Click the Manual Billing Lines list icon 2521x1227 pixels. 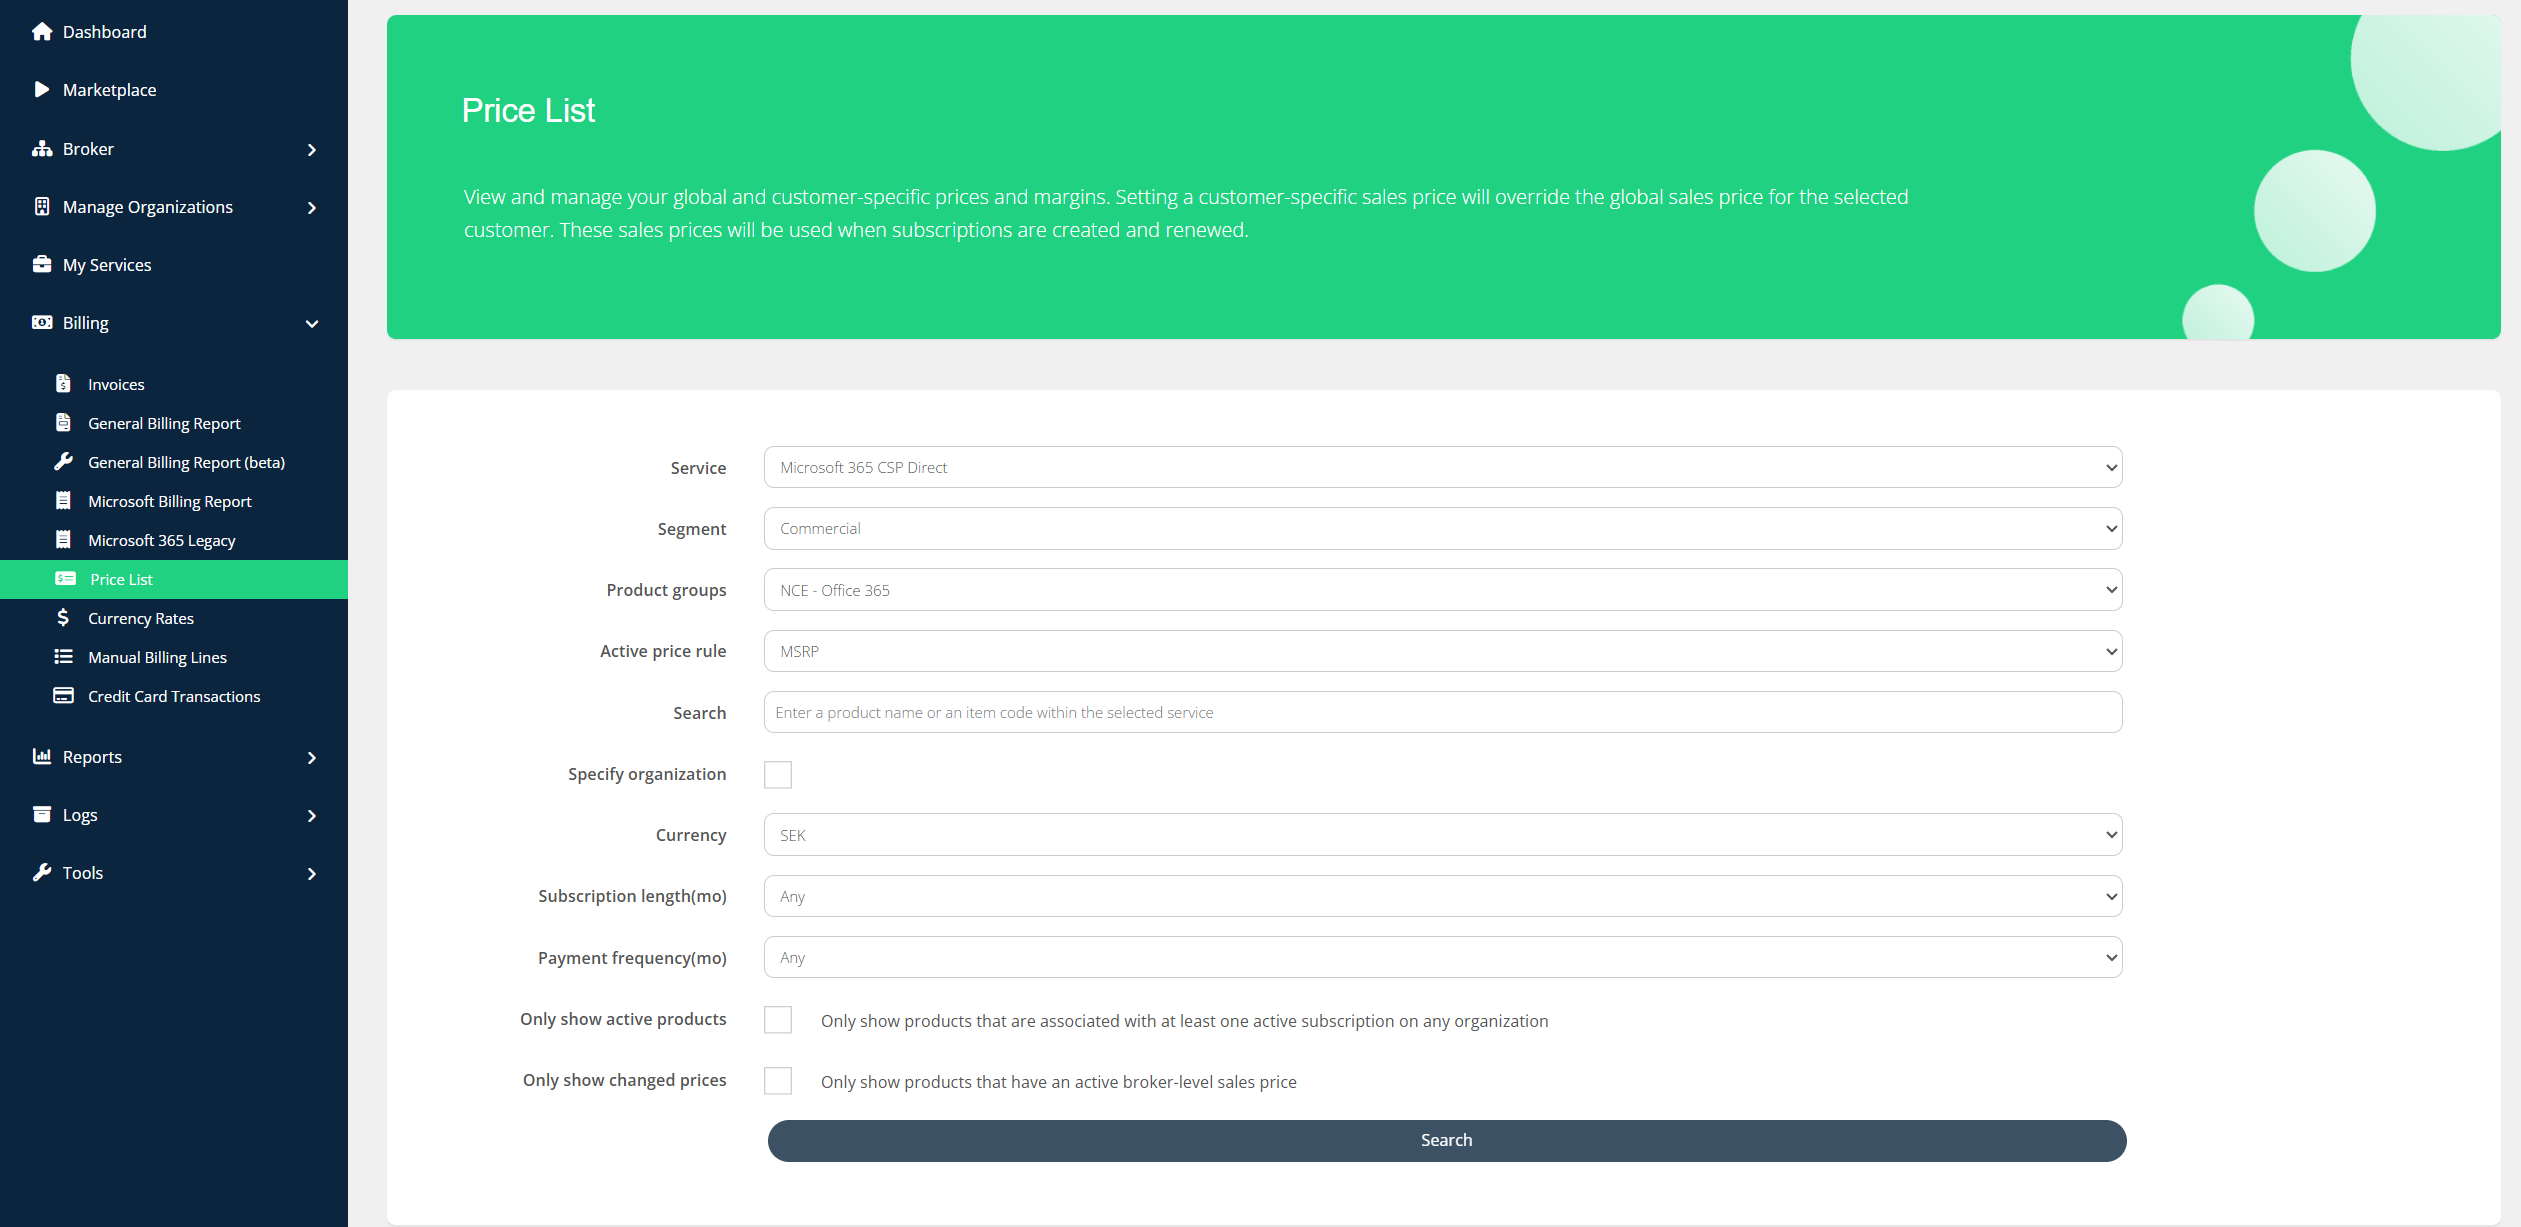tap(64, 657)
